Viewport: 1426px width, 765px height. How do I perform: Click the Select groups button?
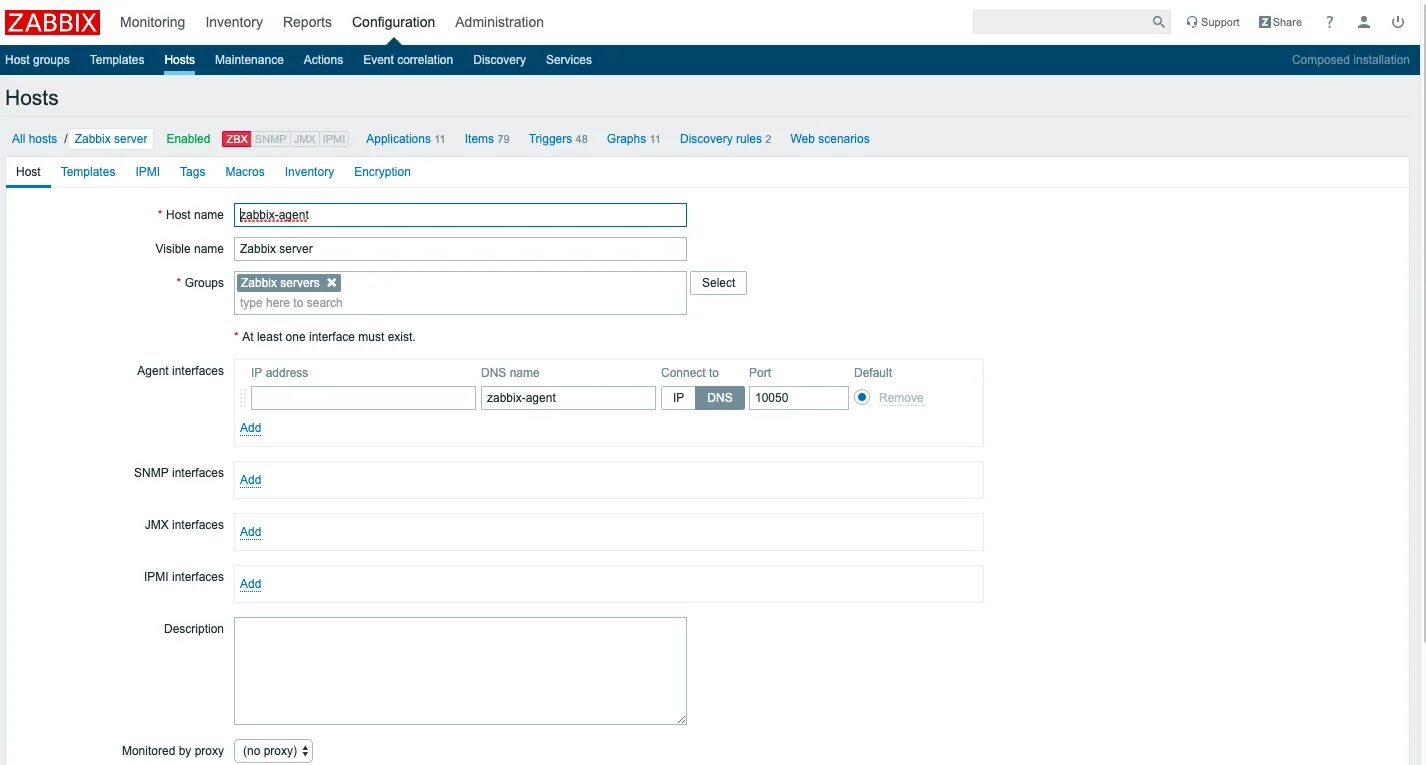point(718,283)
